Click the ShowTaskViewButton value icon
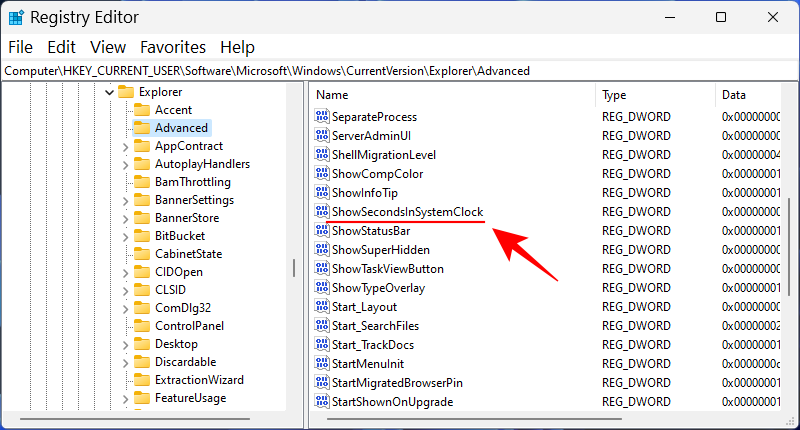Image resolution: width=800 pixels, height=430 pixels. click(x=321, y=268)
